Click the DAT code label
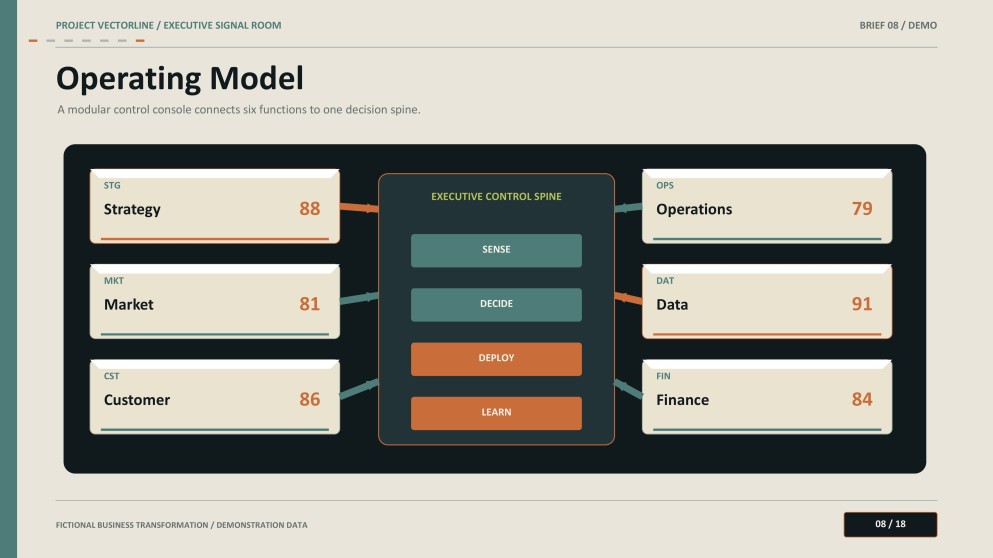993x558 pixels. pyautogui.click(x=665, y=281)
